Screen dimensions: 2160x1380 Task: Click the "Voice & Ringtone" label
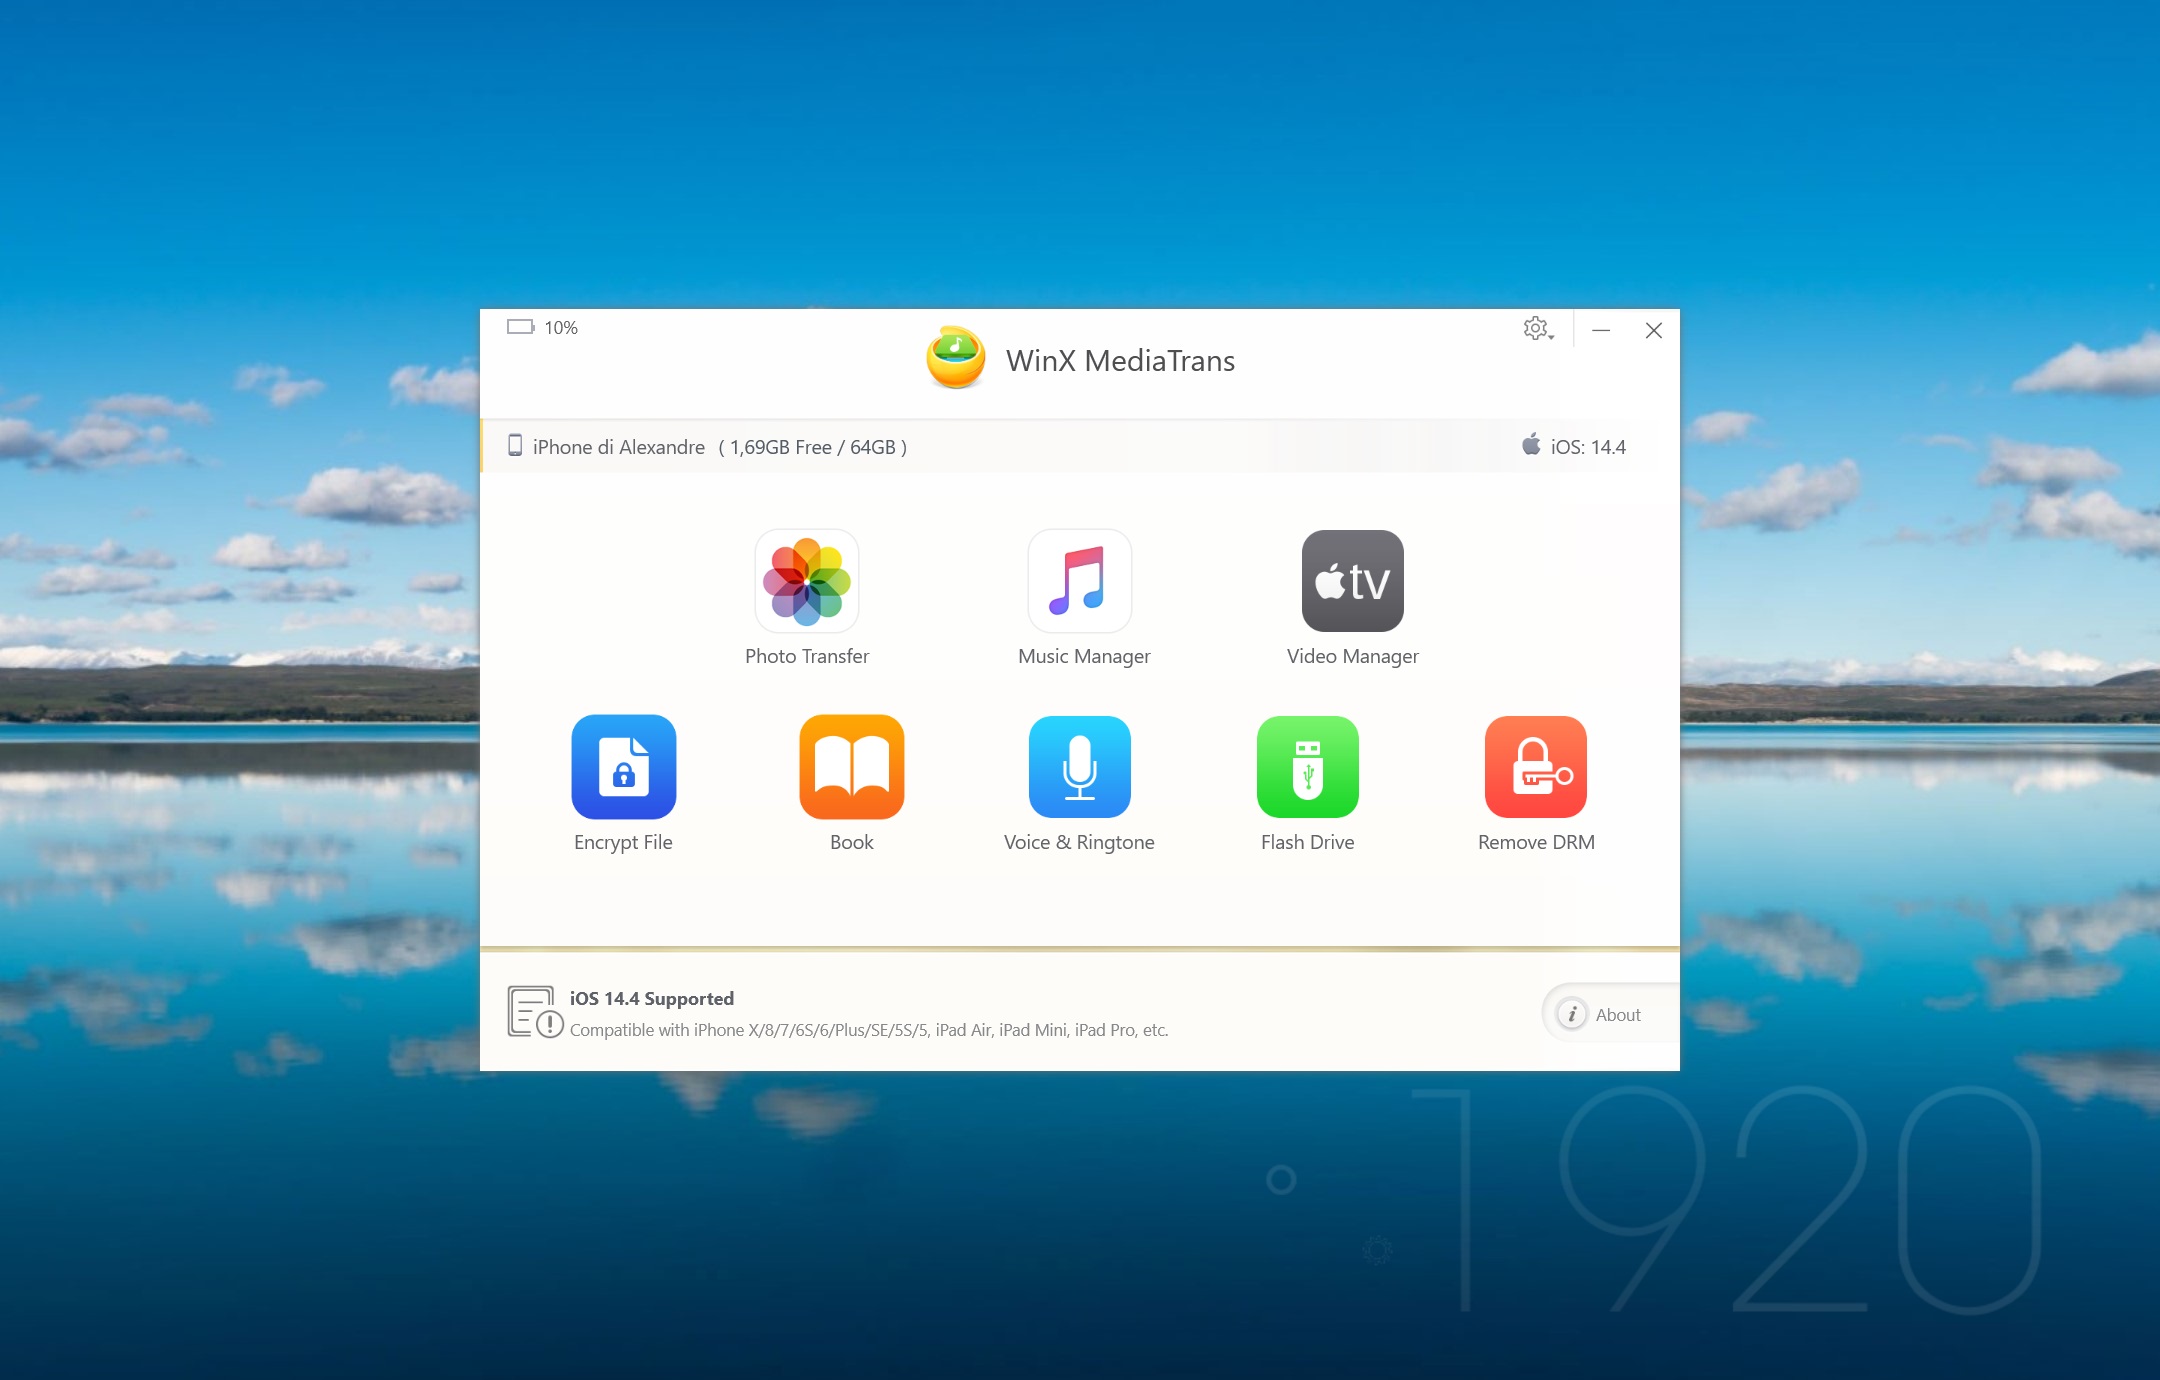pos(1079,842)
